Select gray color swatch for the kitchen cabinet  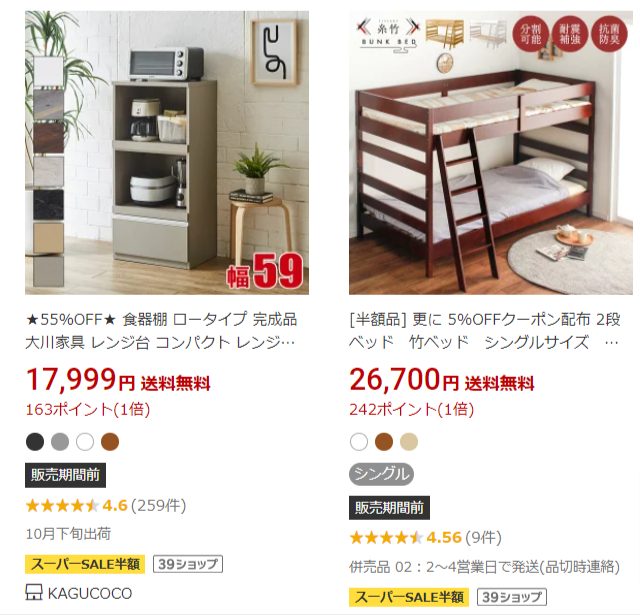point(60,442)
